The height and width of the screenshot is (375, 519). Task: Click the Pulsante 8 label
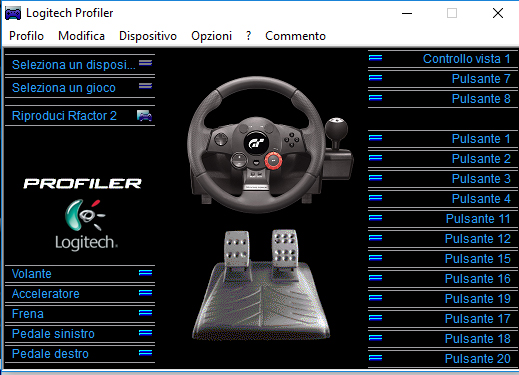(x=481, y=99)
